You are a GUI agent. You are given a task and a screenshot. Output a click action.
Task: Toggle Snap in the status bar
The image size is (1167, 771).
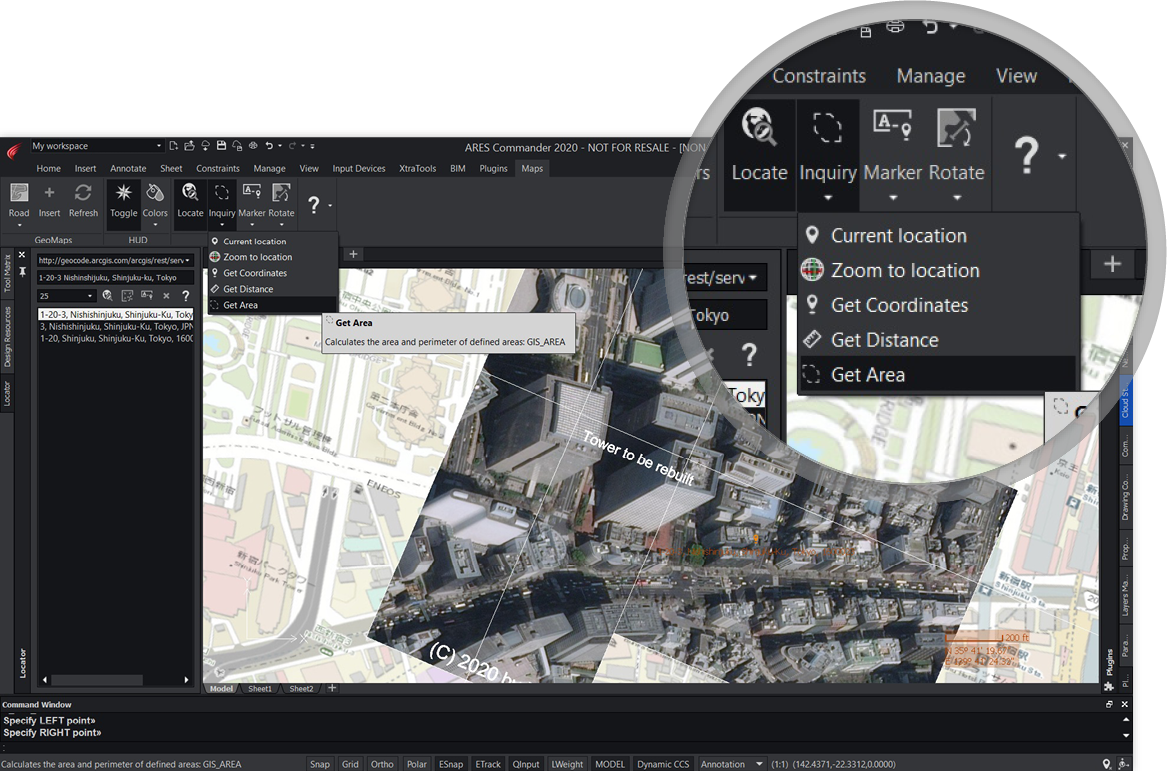pos(319,764)
